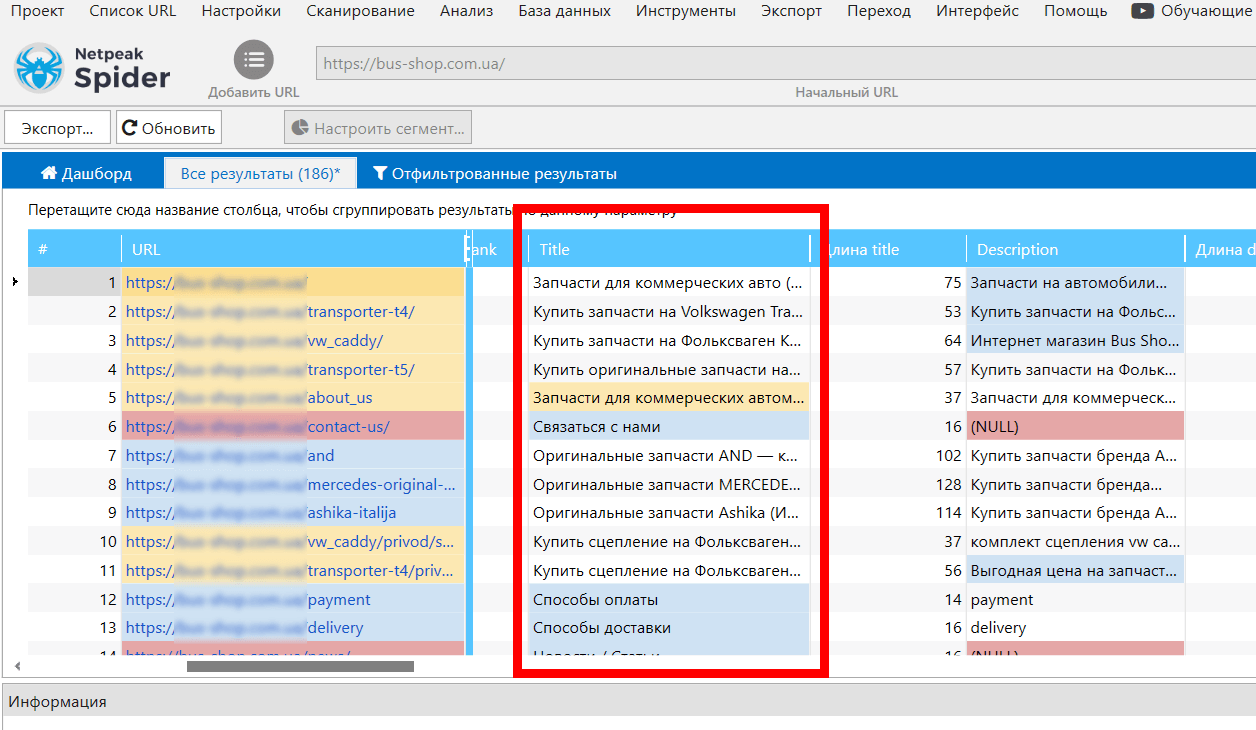Image resolution: width=1256 pixels, height=730 pixels.
Task: Click the Description column header
Action: [1075, 249]
